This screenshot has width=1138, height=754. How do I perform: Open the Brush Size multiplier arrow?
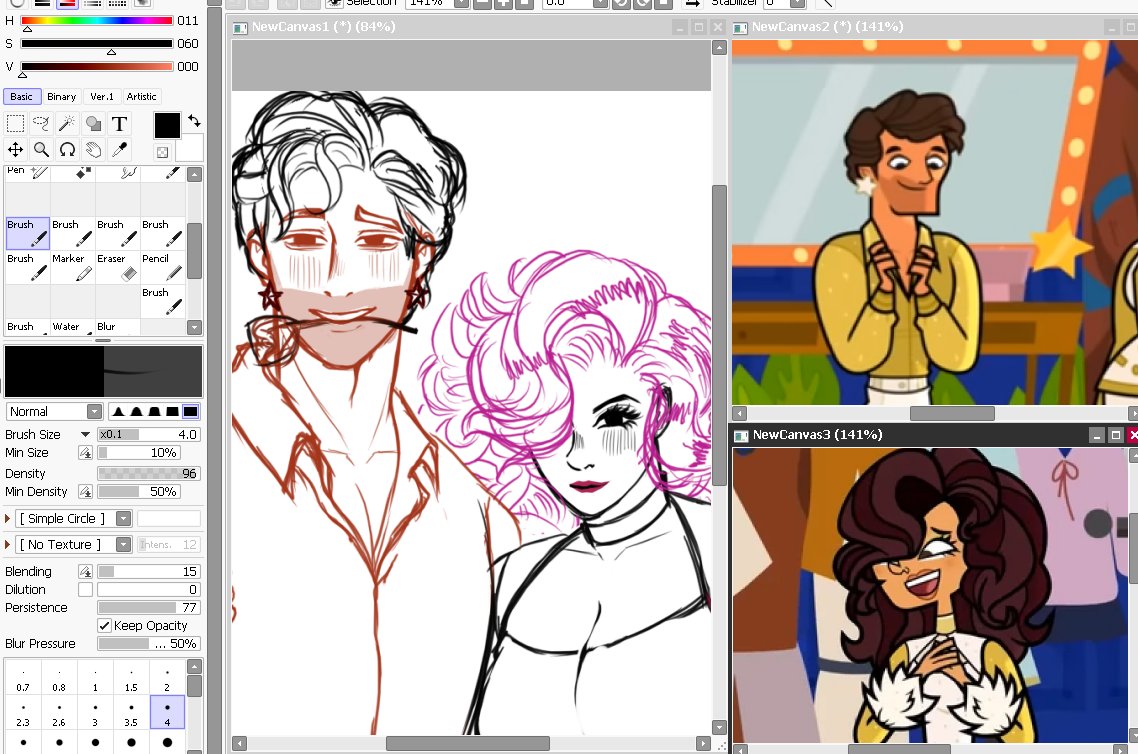pos(85,434)
